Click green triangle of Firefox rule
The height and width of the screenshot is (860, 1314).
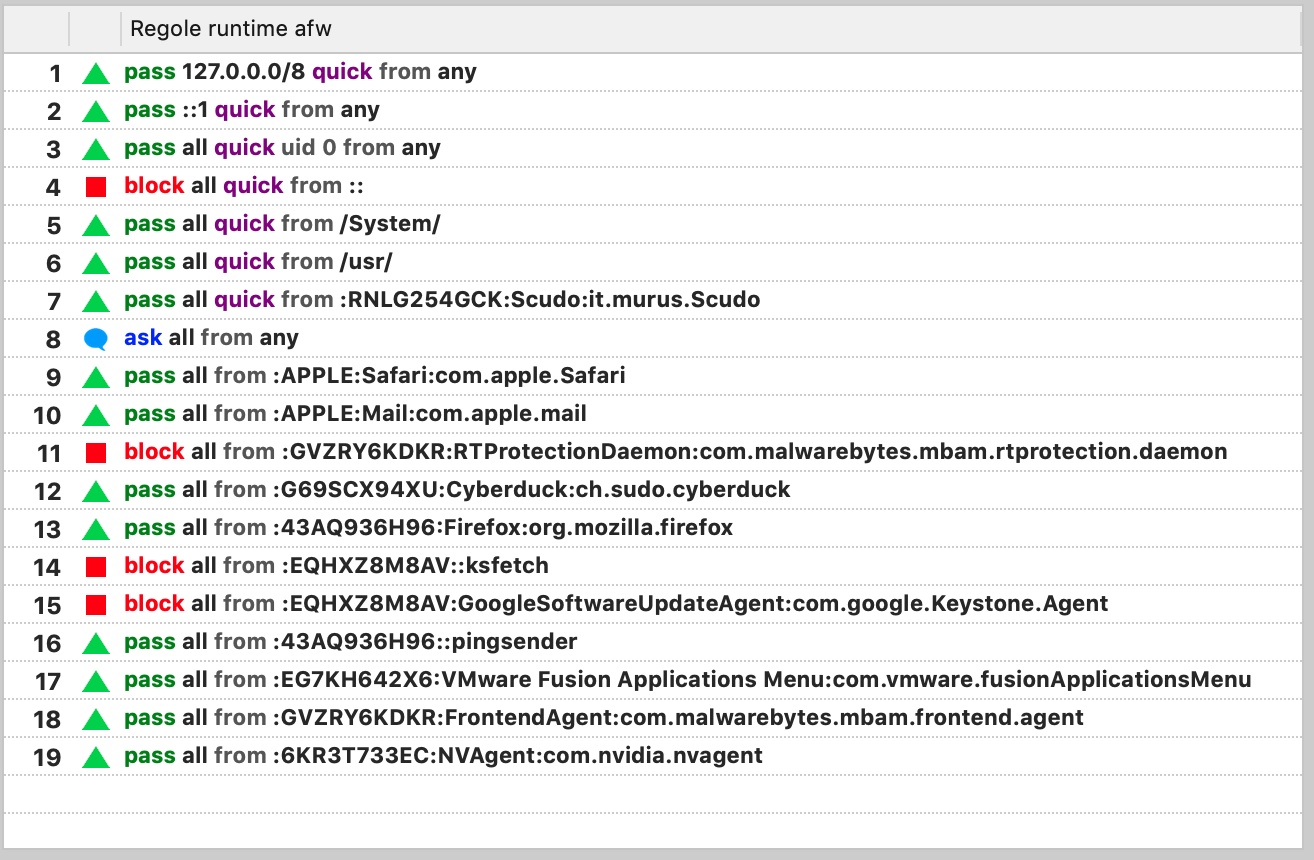95,529
